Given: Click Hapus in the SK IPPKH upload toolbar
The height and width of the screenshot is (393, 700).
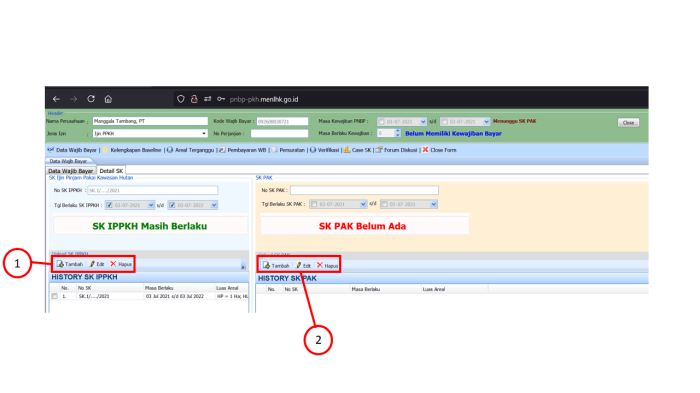Looking at the screenshot, I should click(x=121, y=264).
